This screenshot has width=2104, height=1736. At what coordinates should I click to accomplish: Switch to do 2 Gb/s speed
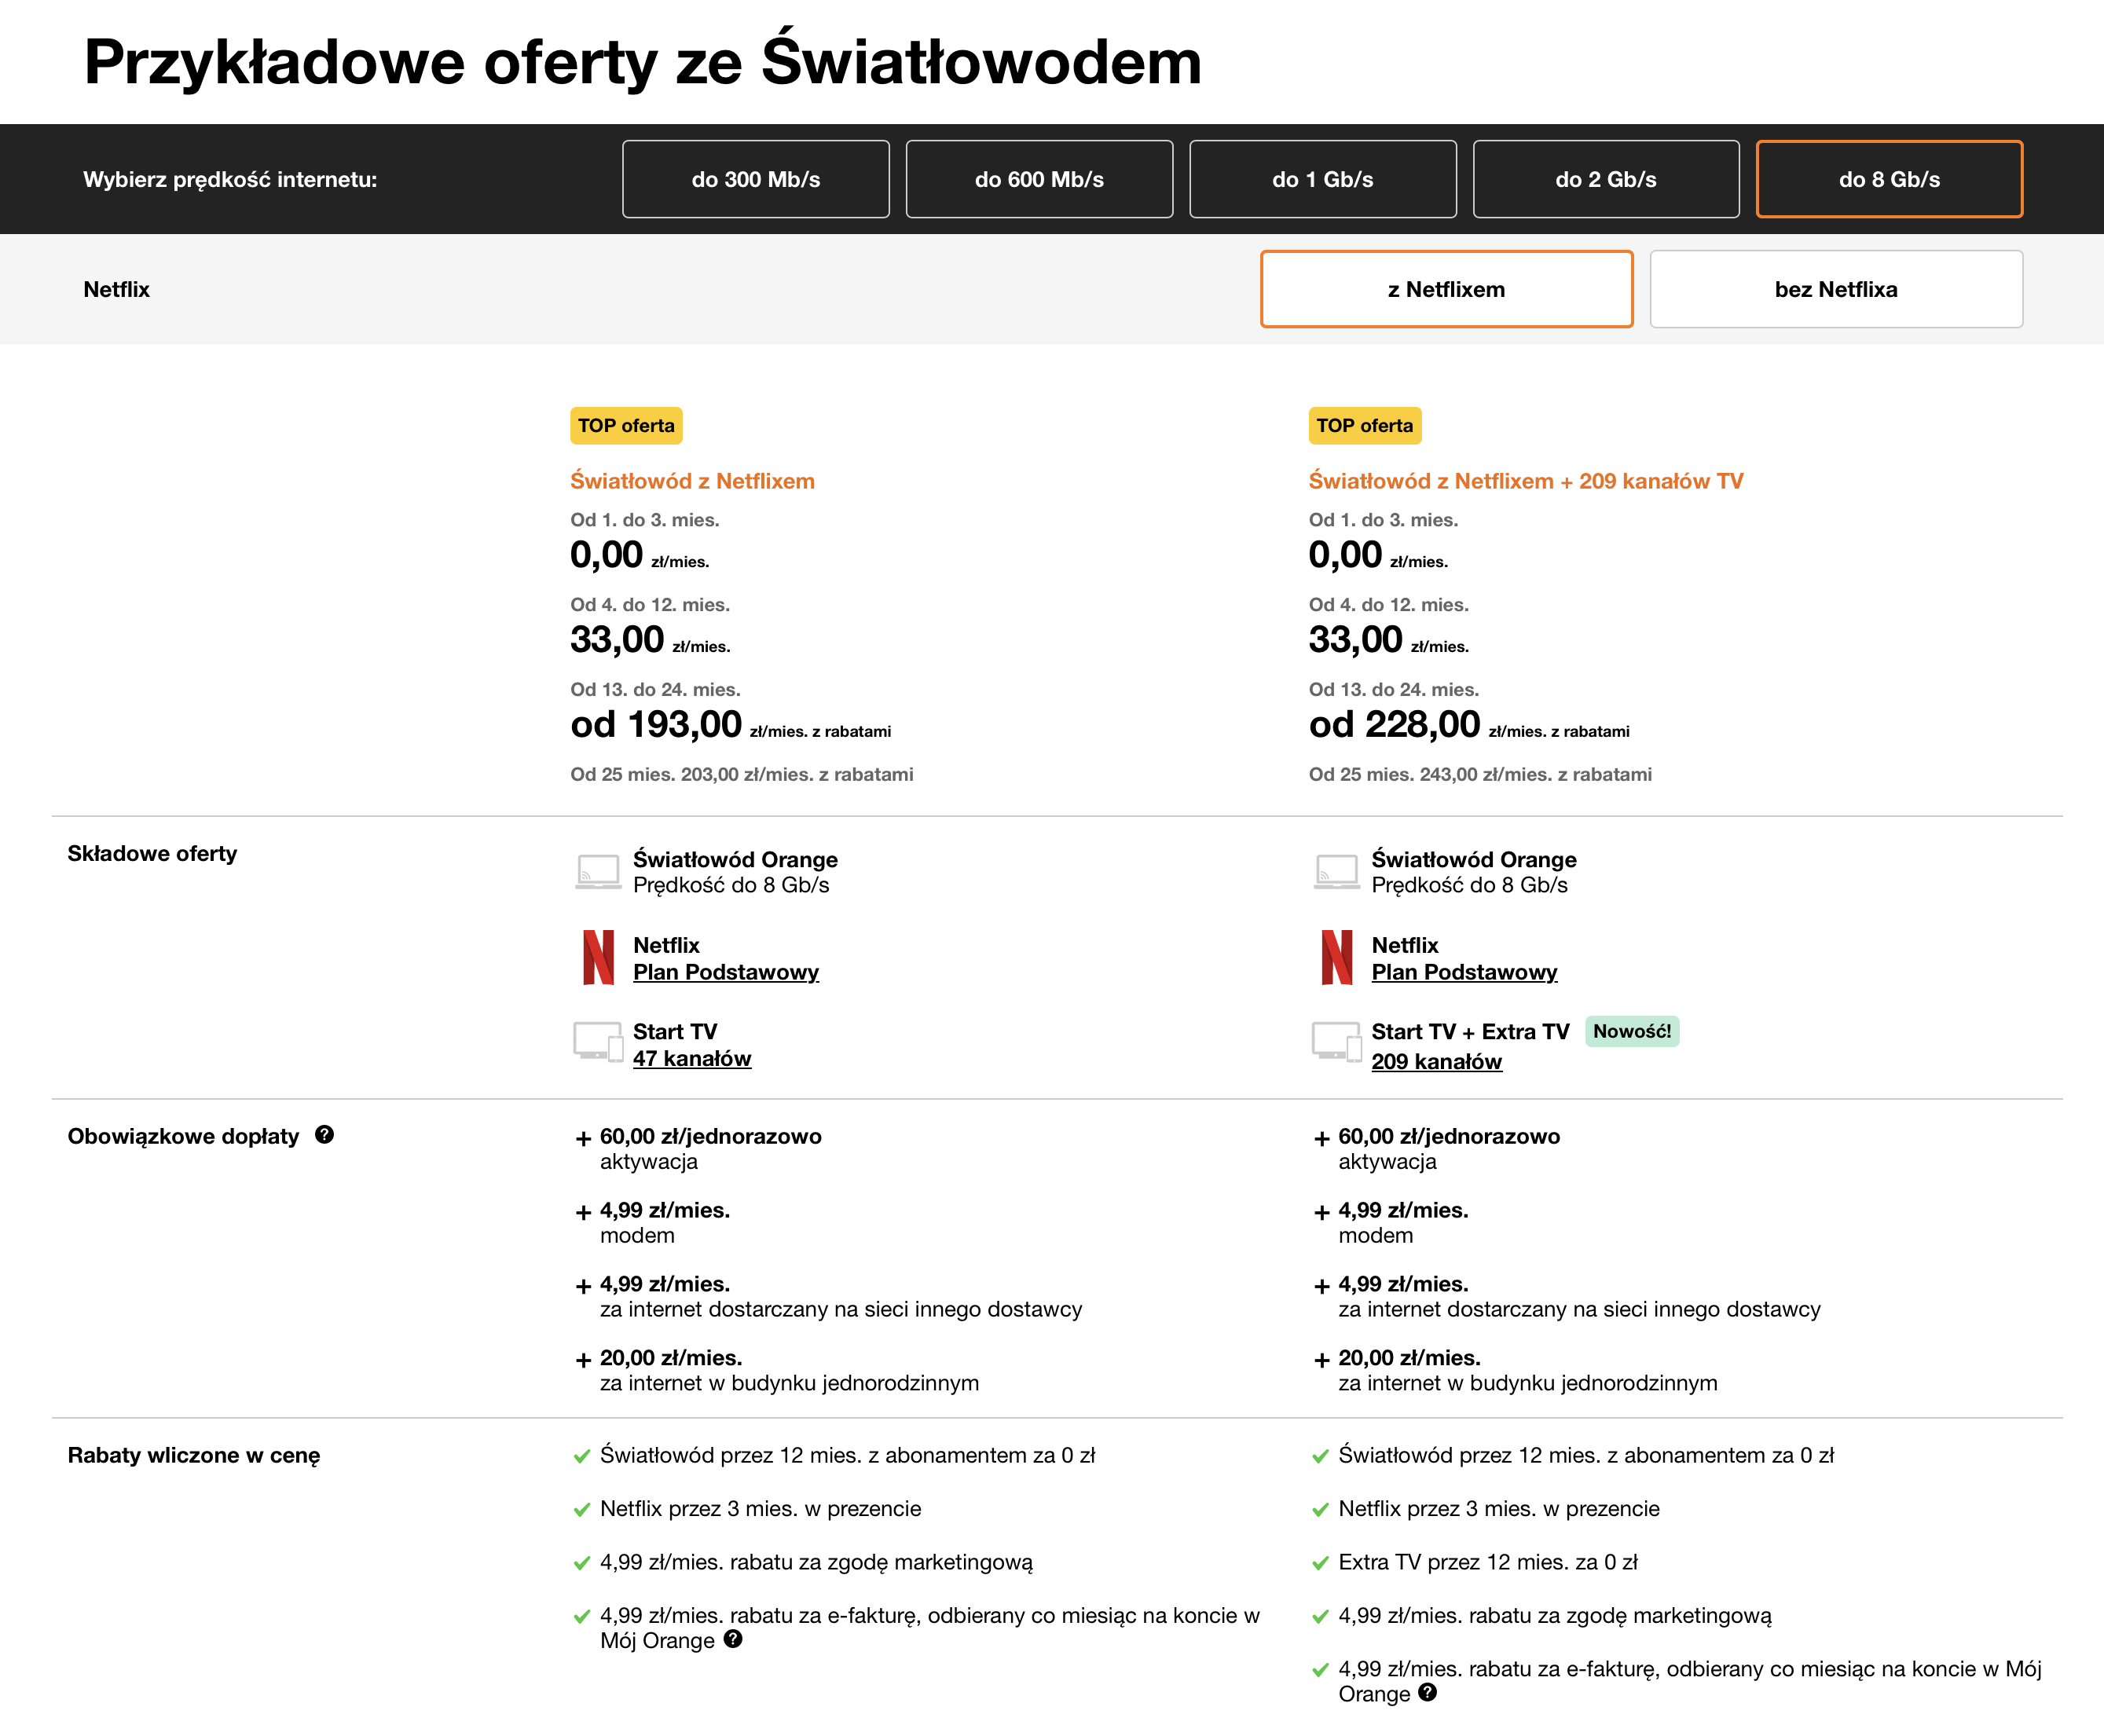(x=1606, y=179)
